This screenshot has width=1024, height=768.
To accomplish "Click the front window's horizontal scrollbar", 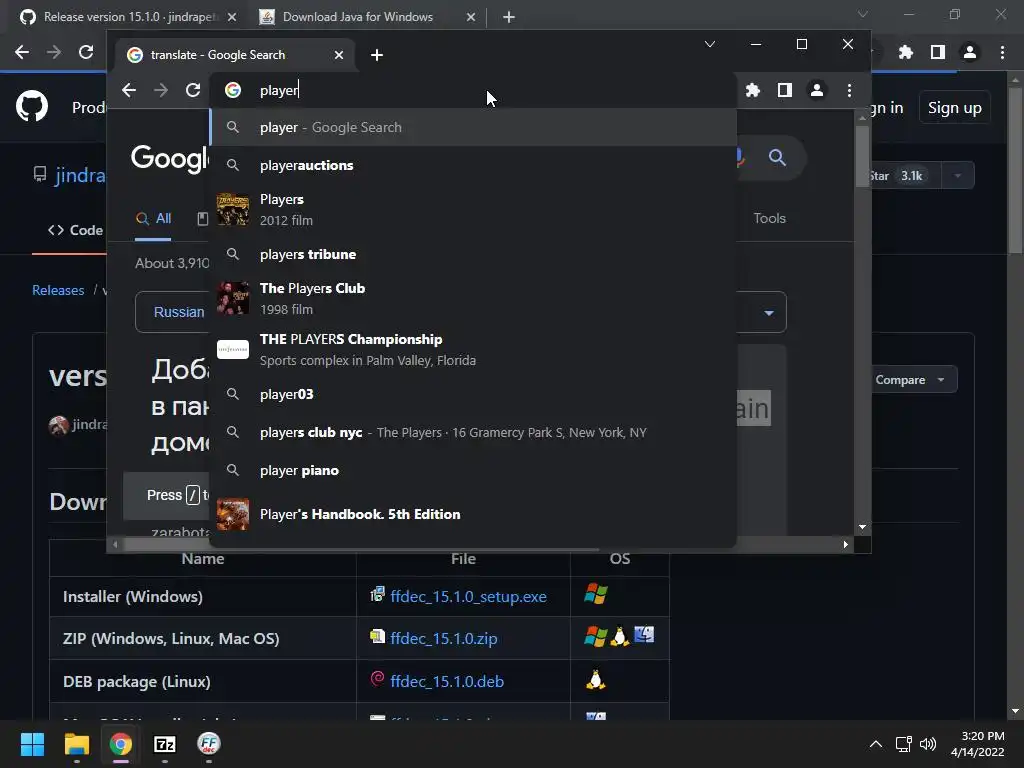I will coord(480,544).
